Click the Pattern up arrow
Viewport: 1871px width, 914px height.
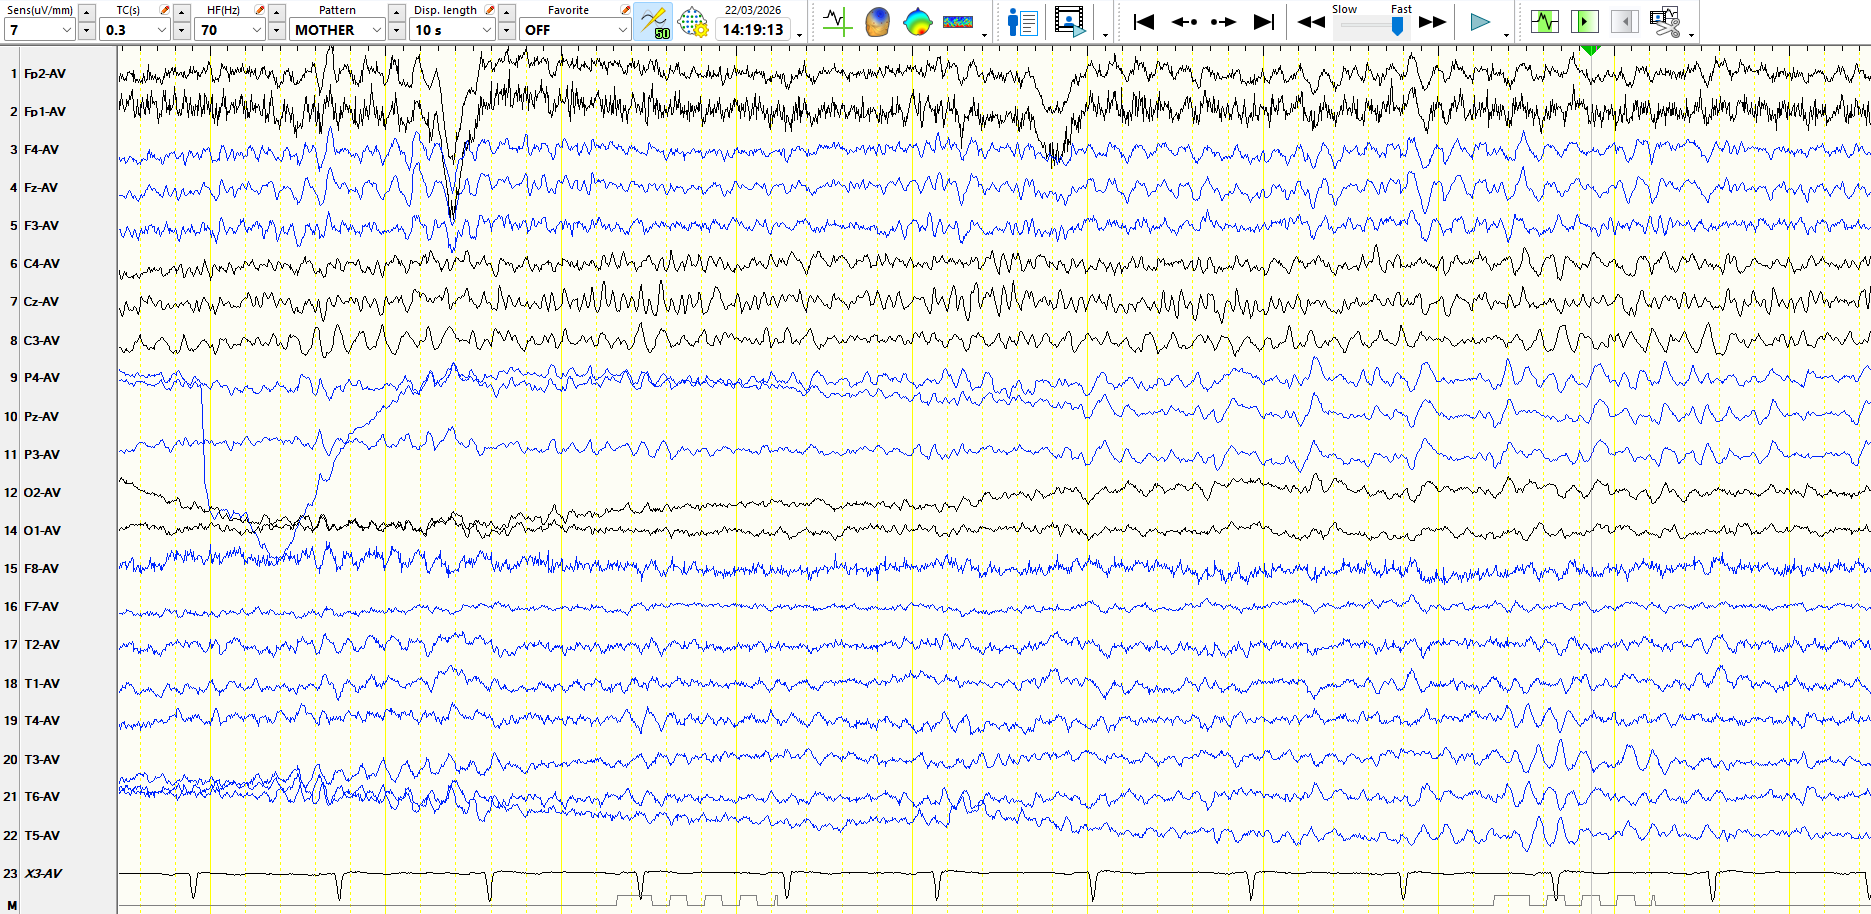coord(397,12)
